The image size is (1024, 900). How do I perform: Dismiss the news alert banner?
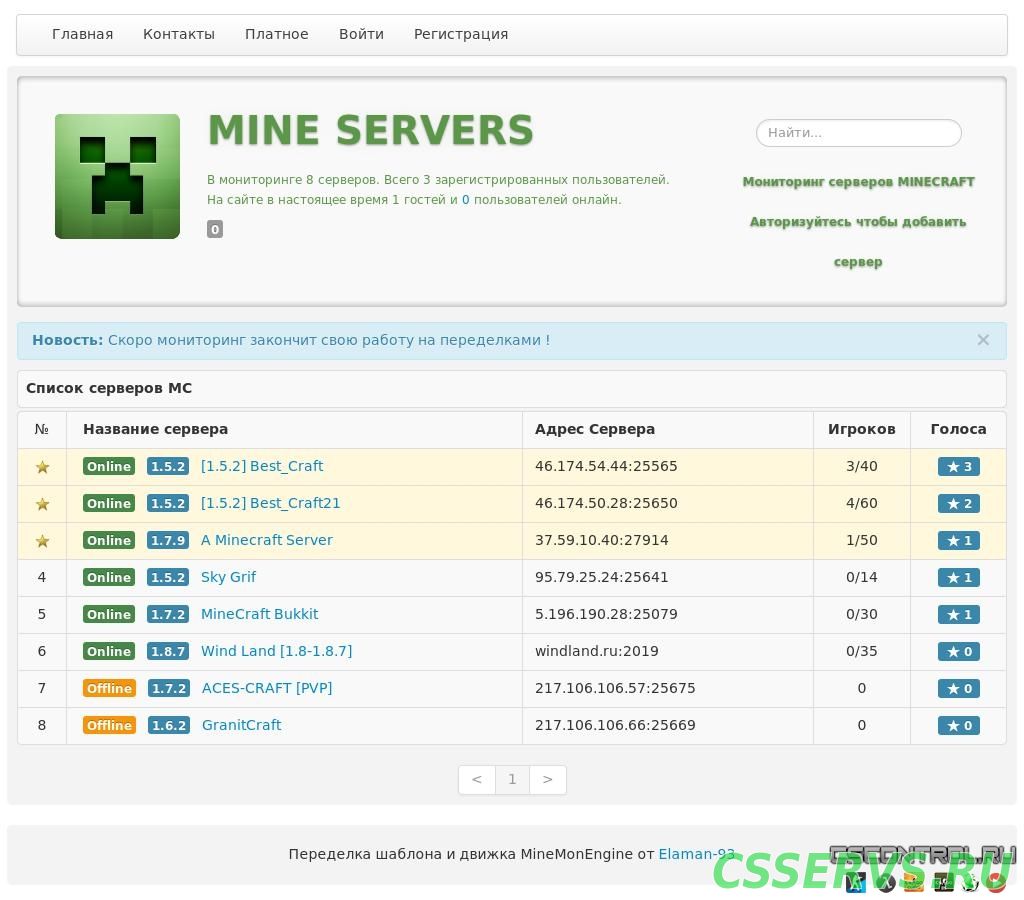tap(983, 340)
